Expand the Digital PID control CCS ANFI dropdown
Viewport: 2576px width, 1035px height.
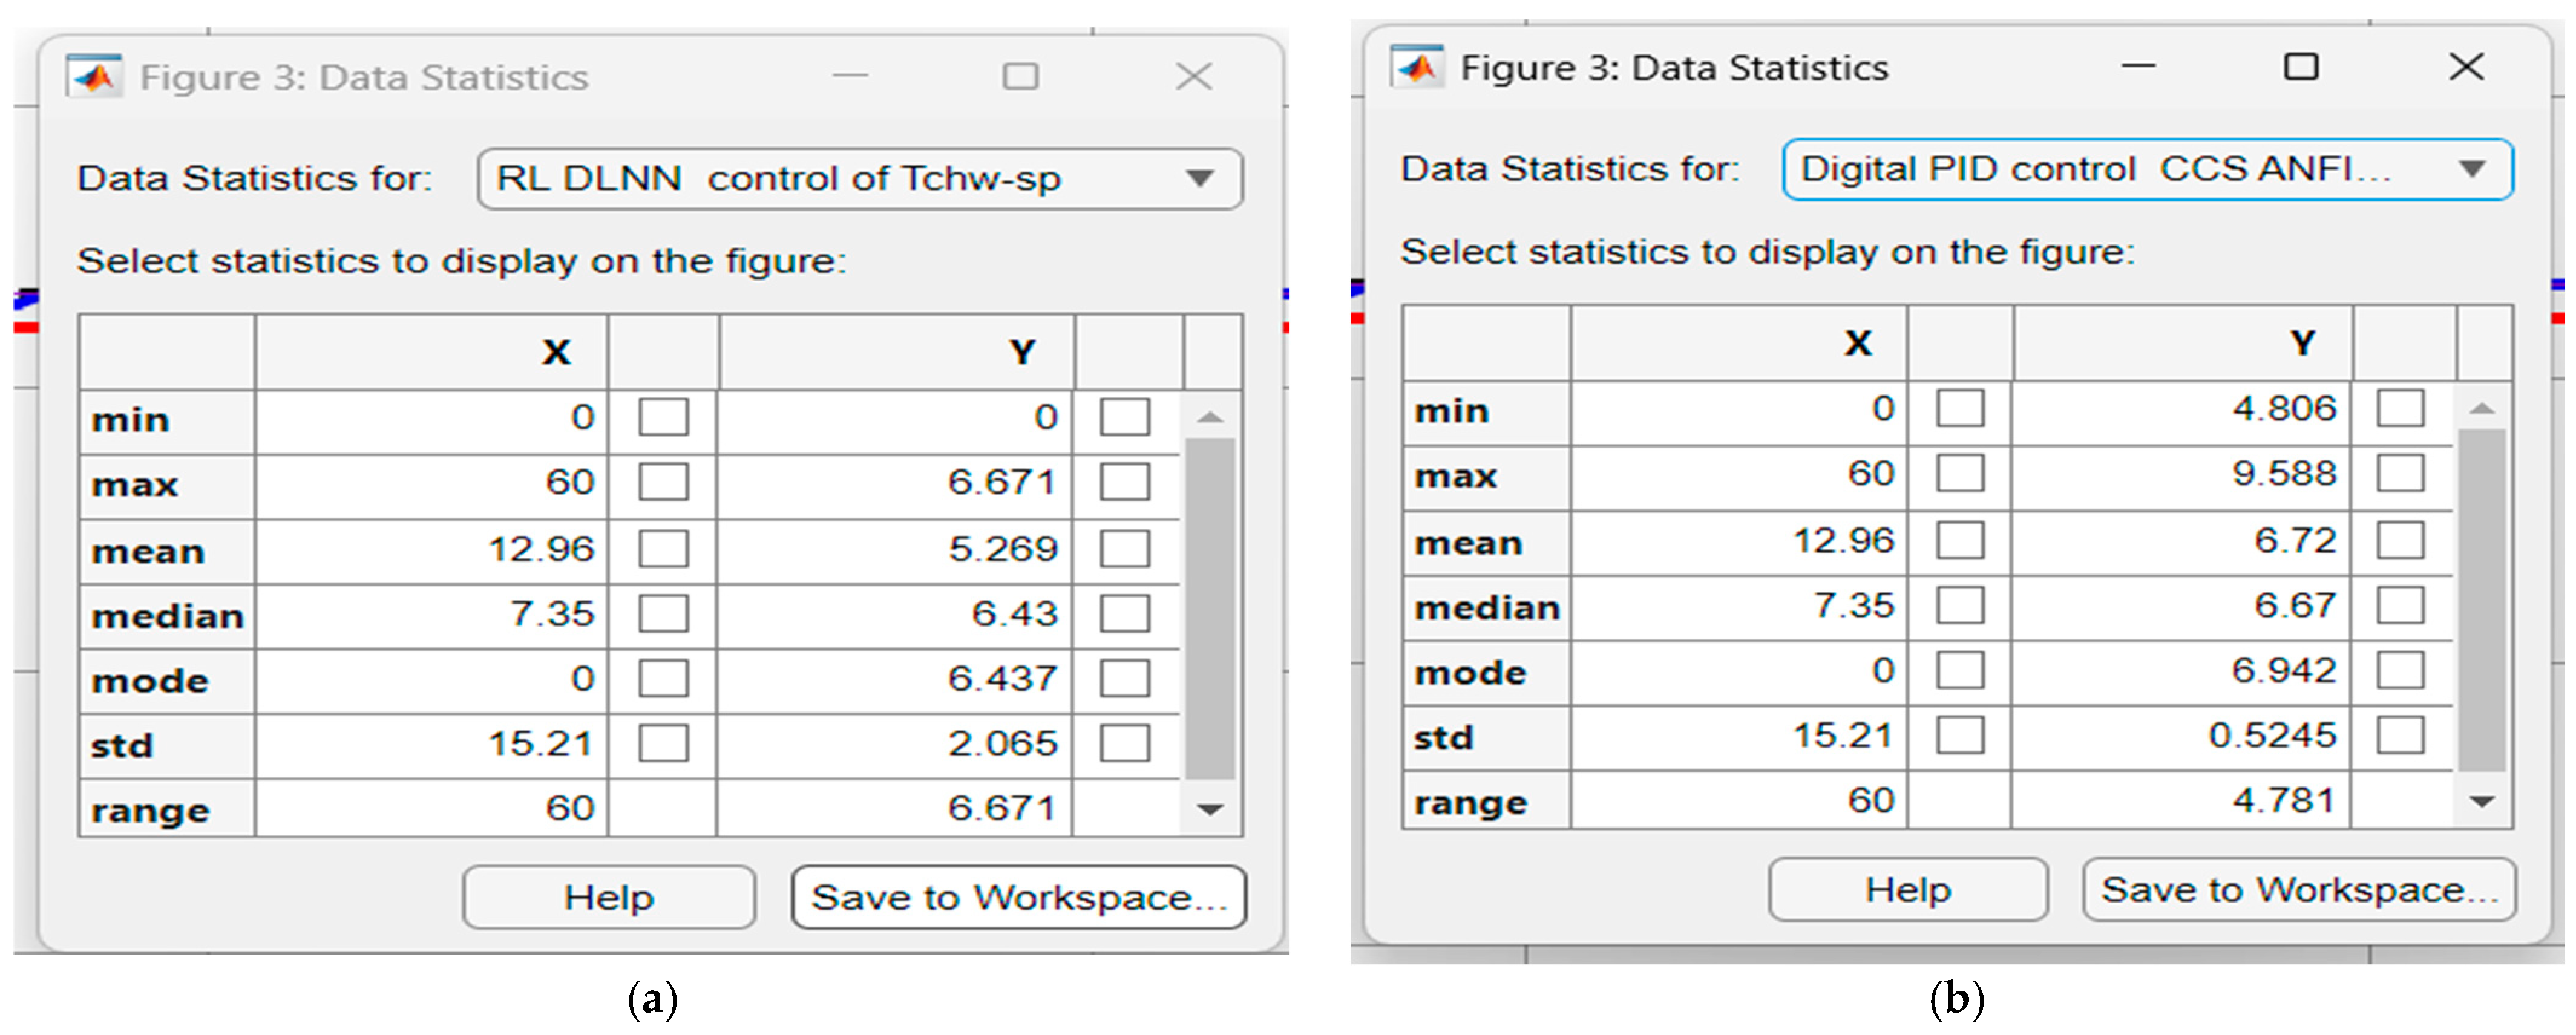[2147, 170]
